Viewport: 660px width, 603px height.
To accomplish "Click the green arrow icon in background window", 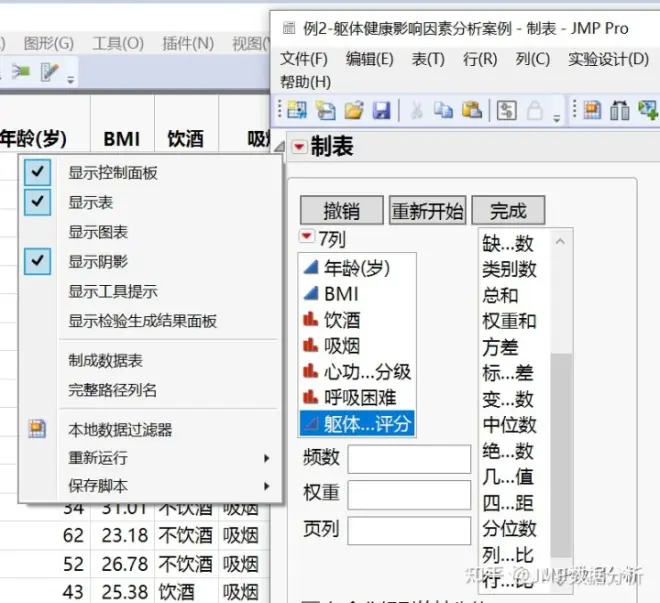I will (20, 72).
